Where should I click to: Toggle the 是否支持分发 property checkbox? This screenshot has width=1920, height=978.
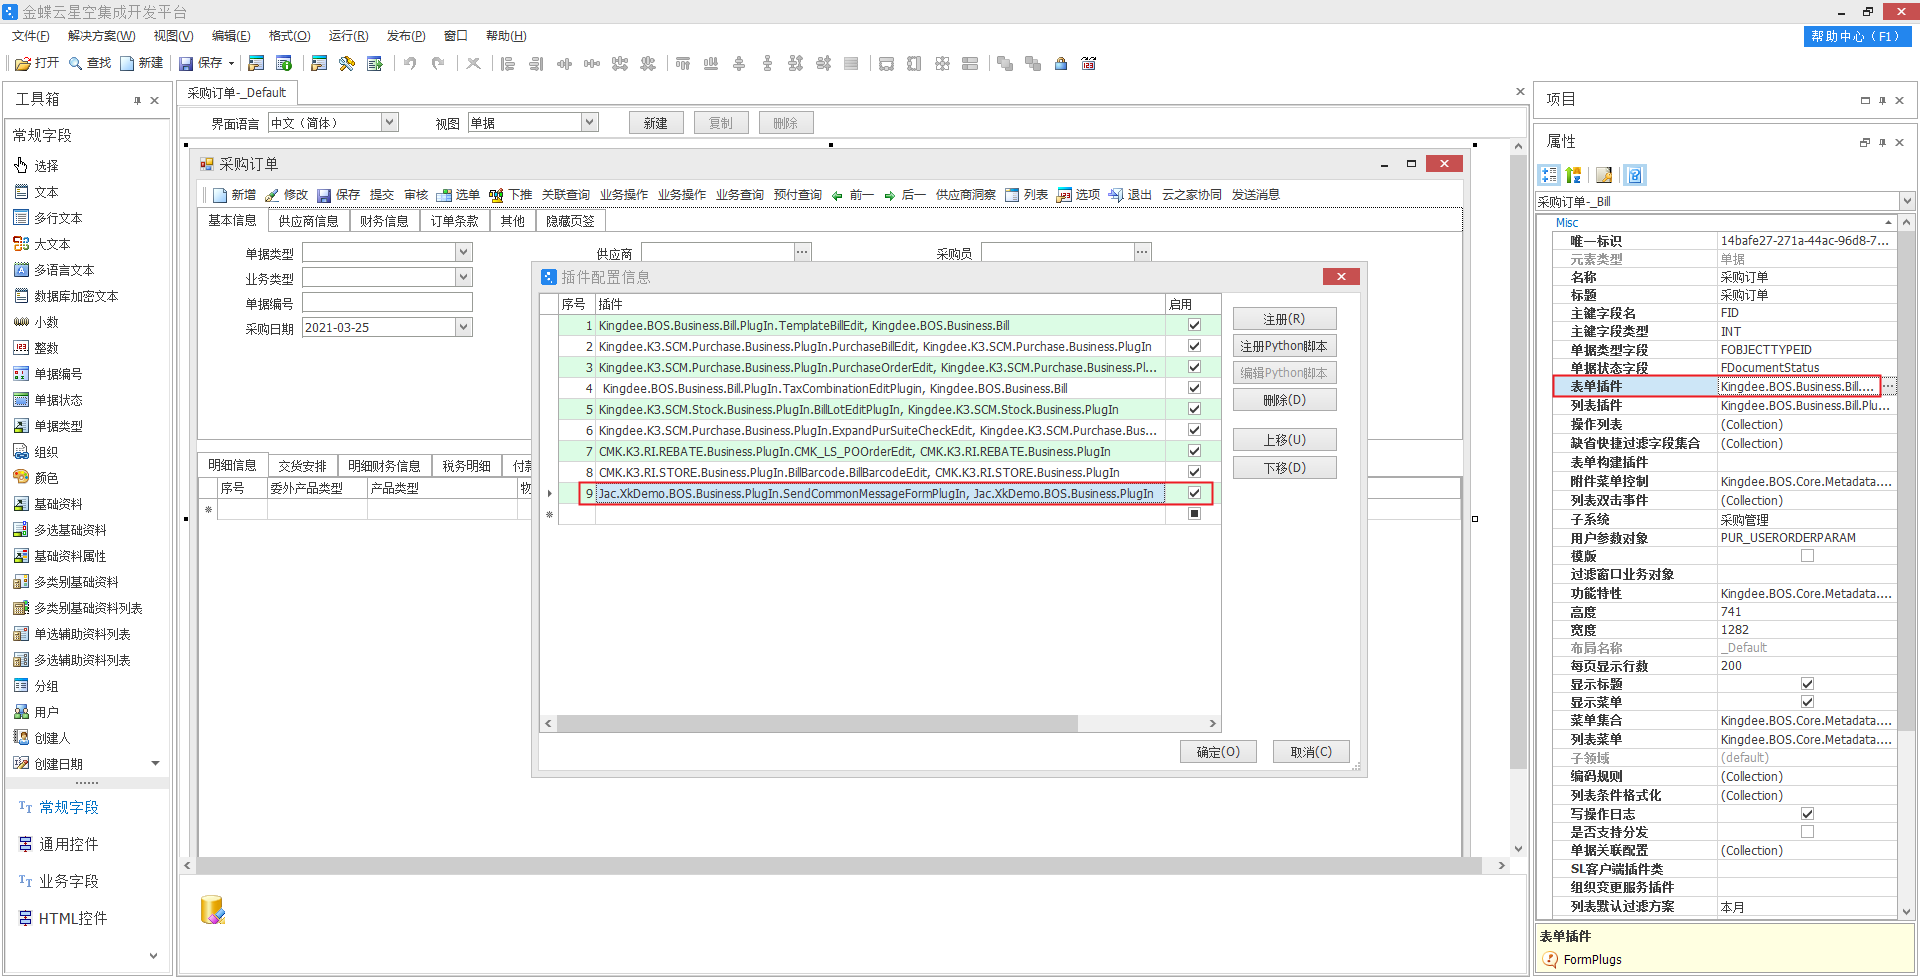[1807, 832]
